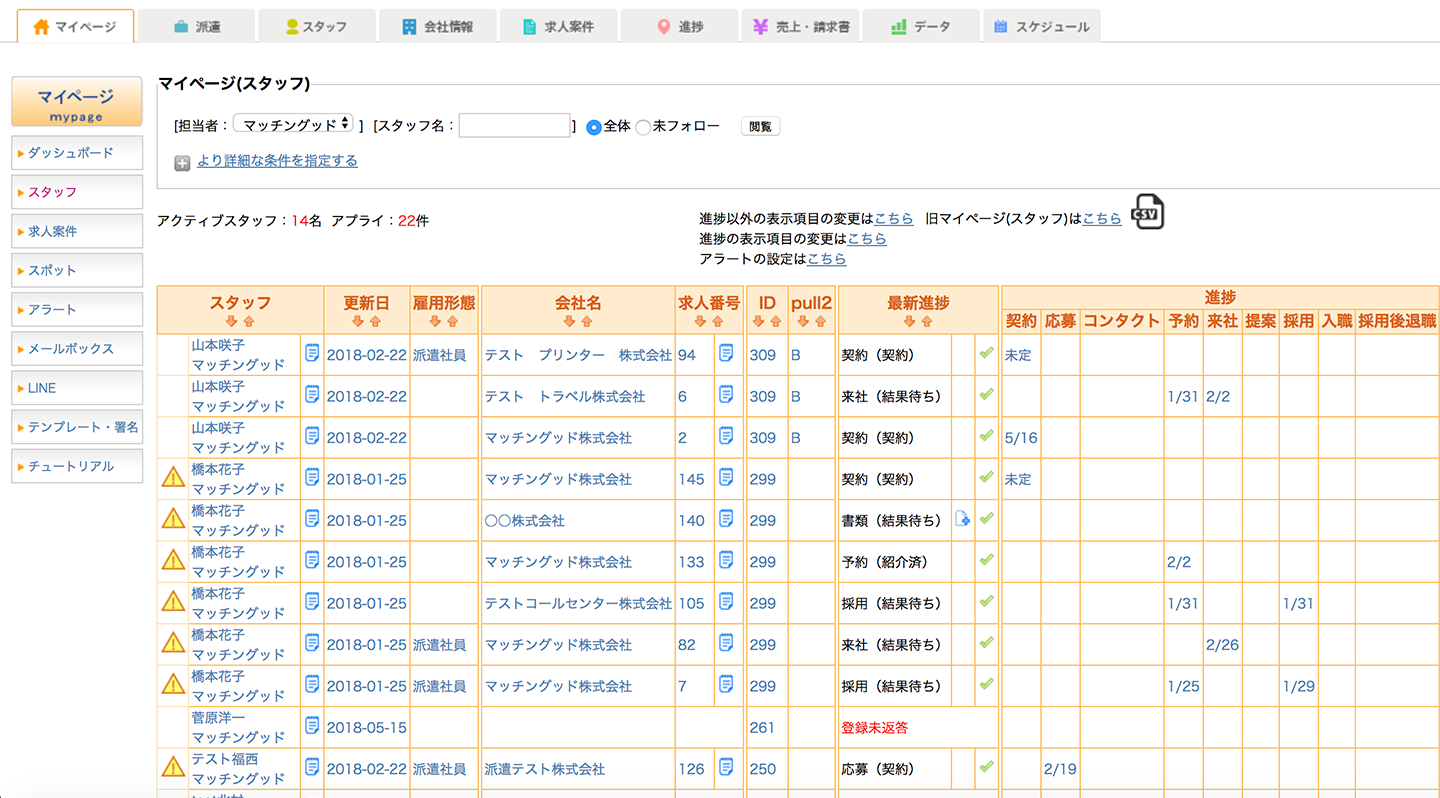
Task: Click the document icon beside job number 145
Action: [x=726, y=478]
